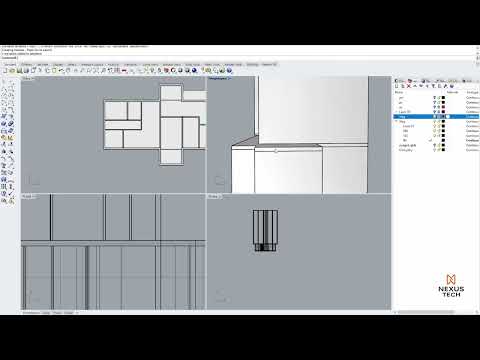The height and width of the screenshot is (360, 480).
Task: Switch to the CPlanes toolbar tab
Action: point(26,64)
